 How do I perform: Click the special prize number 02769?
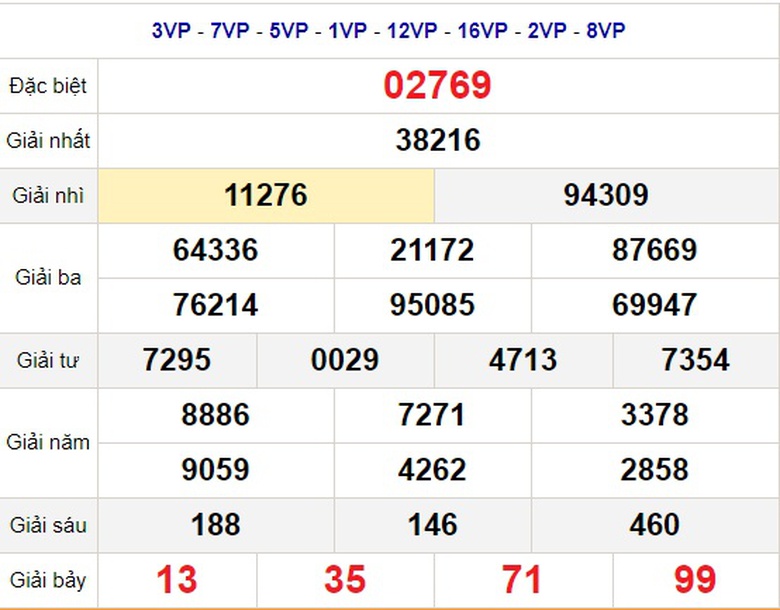pyautogui.click(x=438, y=85)
